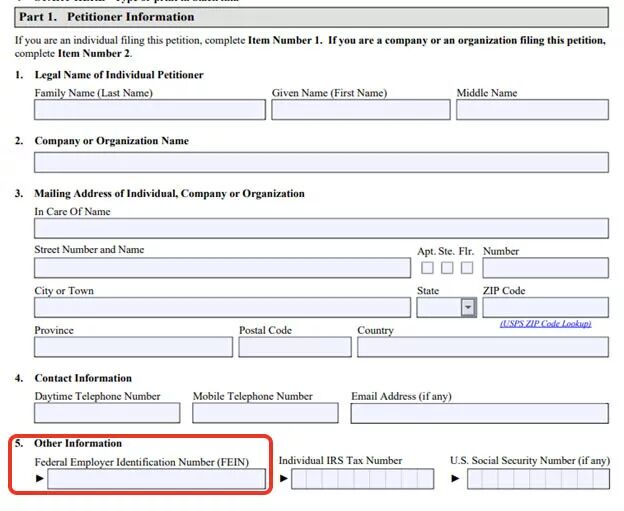Image resolution: width=624 pixels, height=511 pixels.
Task: Click the 'Other Information' heading text
Action: (x=78, y=443)
